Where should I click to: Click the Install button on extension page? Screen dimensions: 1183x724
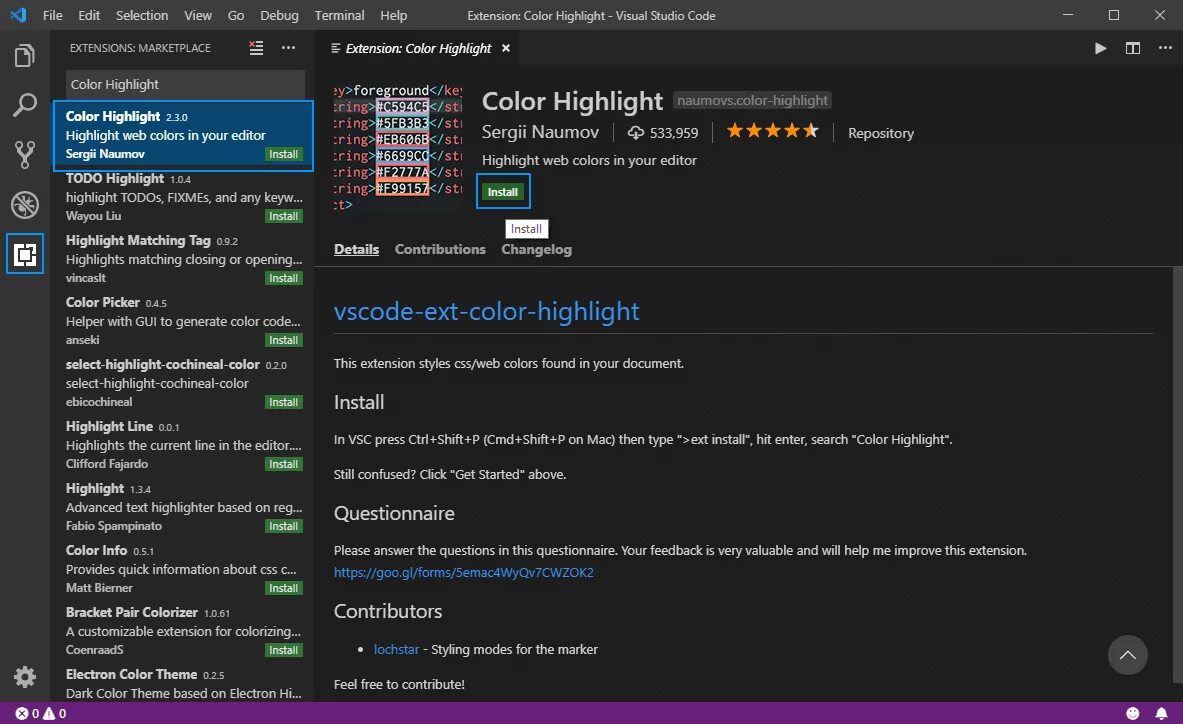(502, 192)
